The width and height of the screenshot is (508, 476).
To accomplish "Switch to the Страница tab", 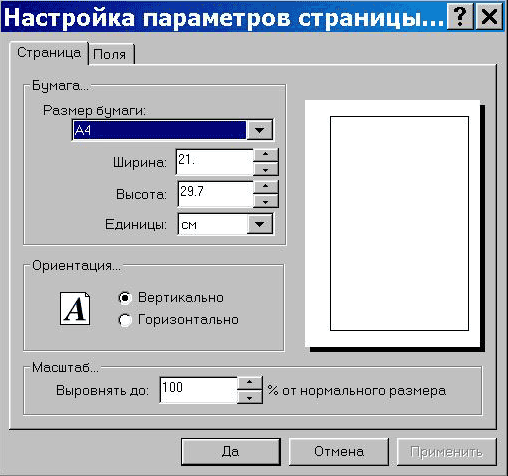I will pos(49,53).
